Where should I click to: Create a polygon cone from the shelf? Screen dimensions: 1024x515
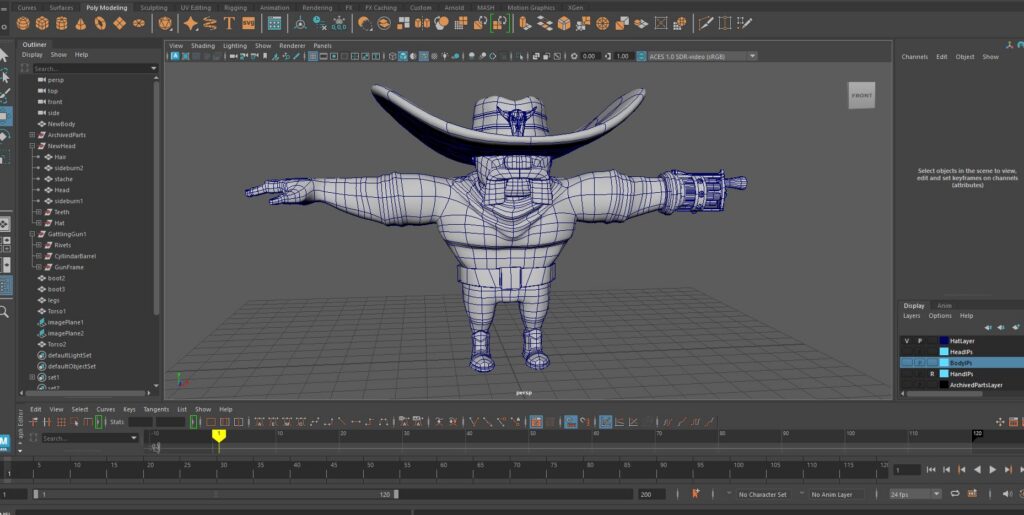[81, 23]
